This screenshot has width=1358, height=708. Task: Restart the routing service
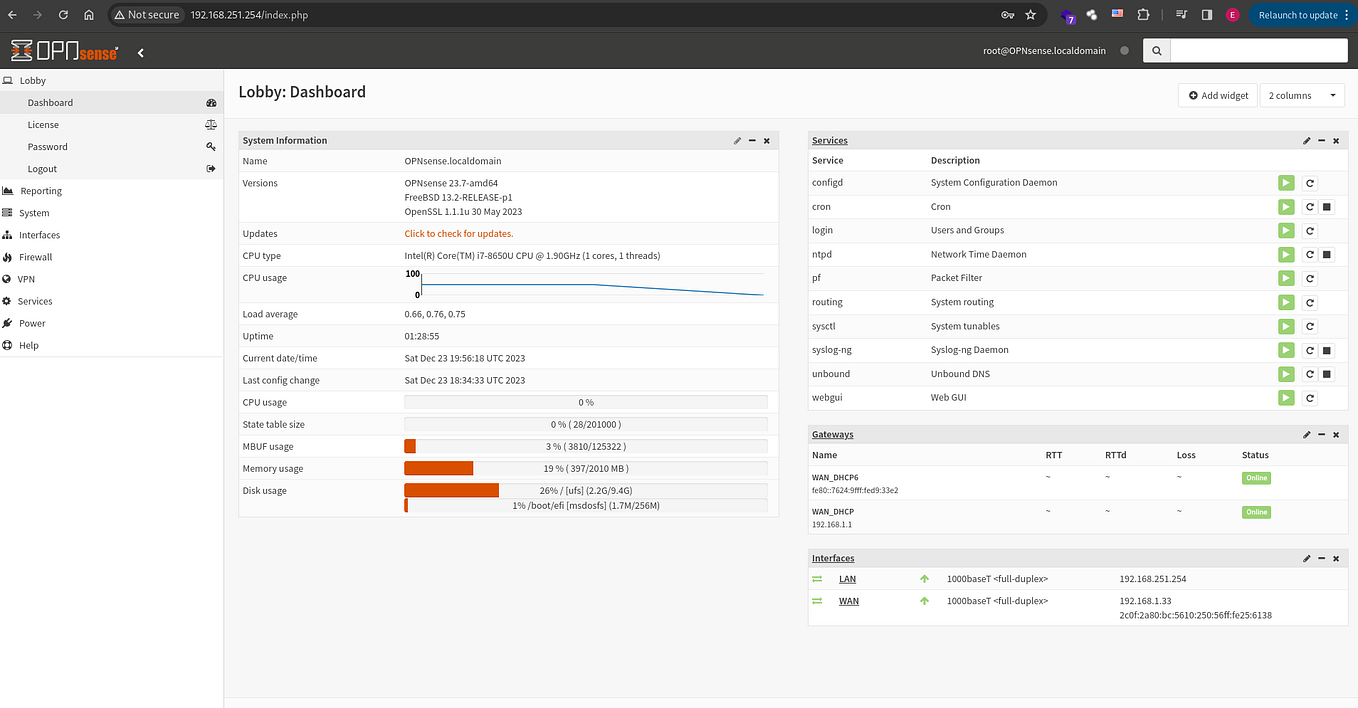coord(1310,303)
